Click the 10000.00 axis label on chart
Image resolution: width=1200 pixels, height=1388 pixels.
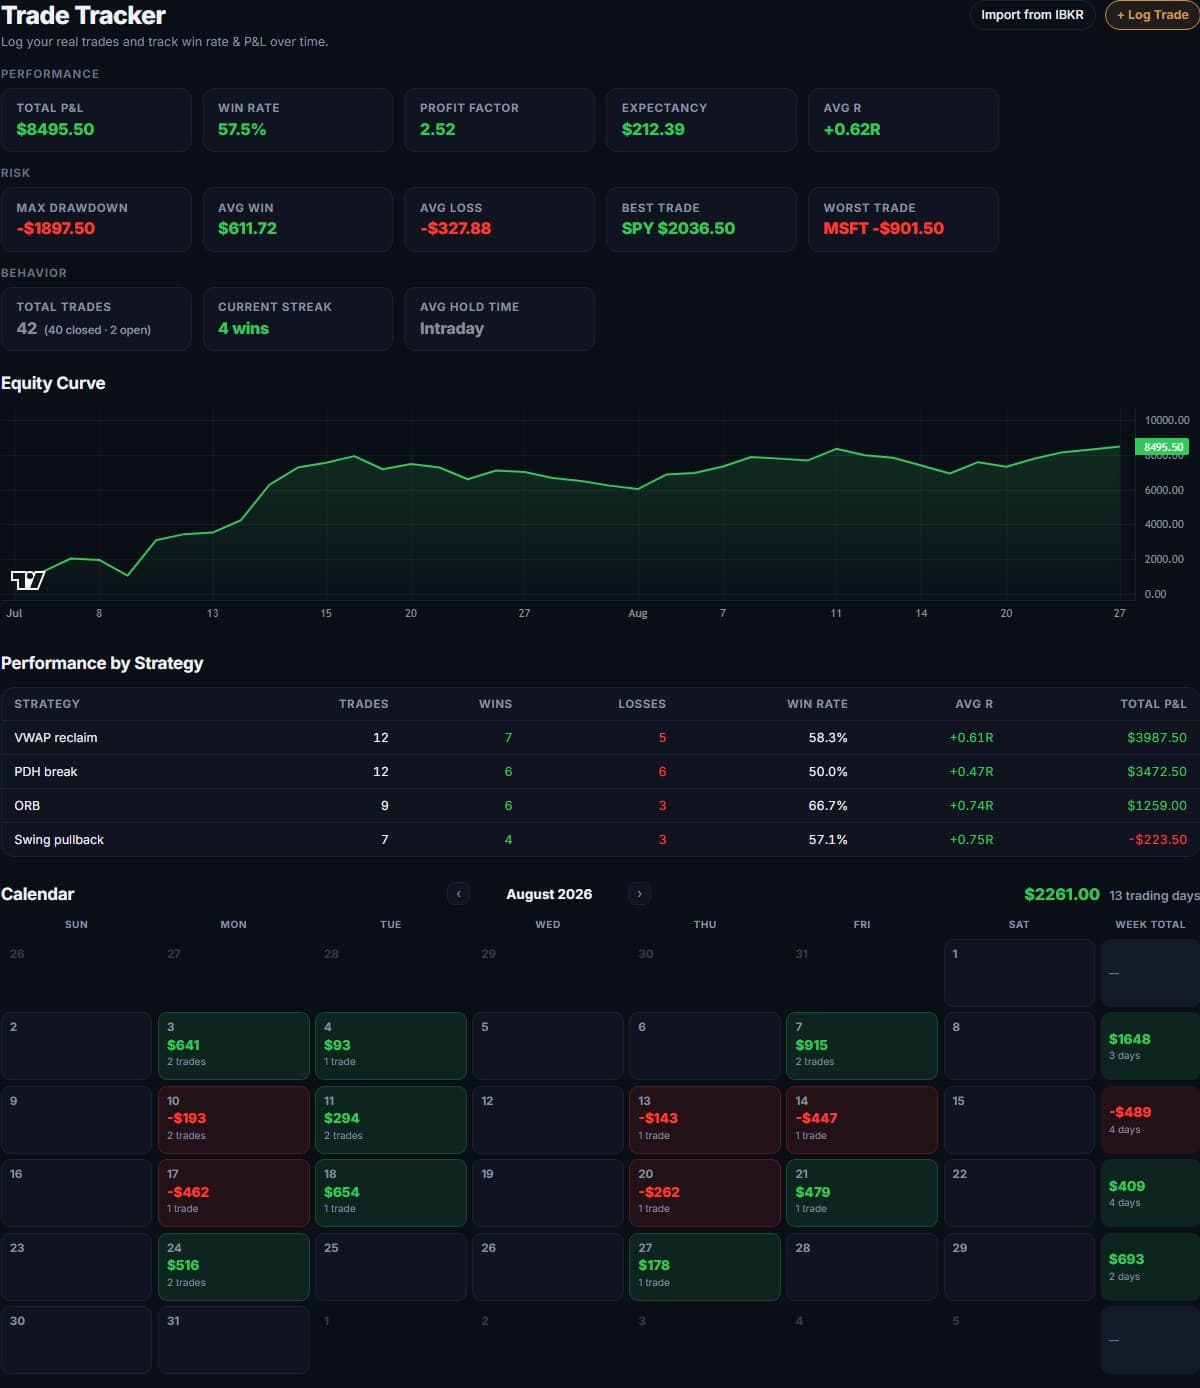[1167, 420]
